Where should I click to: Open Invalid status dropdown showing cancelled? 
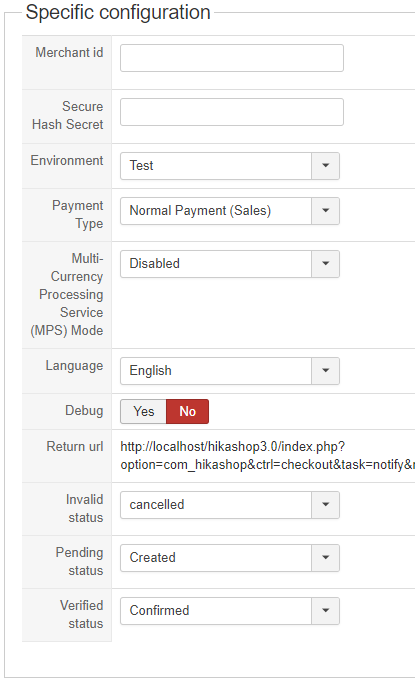(230, 505)
